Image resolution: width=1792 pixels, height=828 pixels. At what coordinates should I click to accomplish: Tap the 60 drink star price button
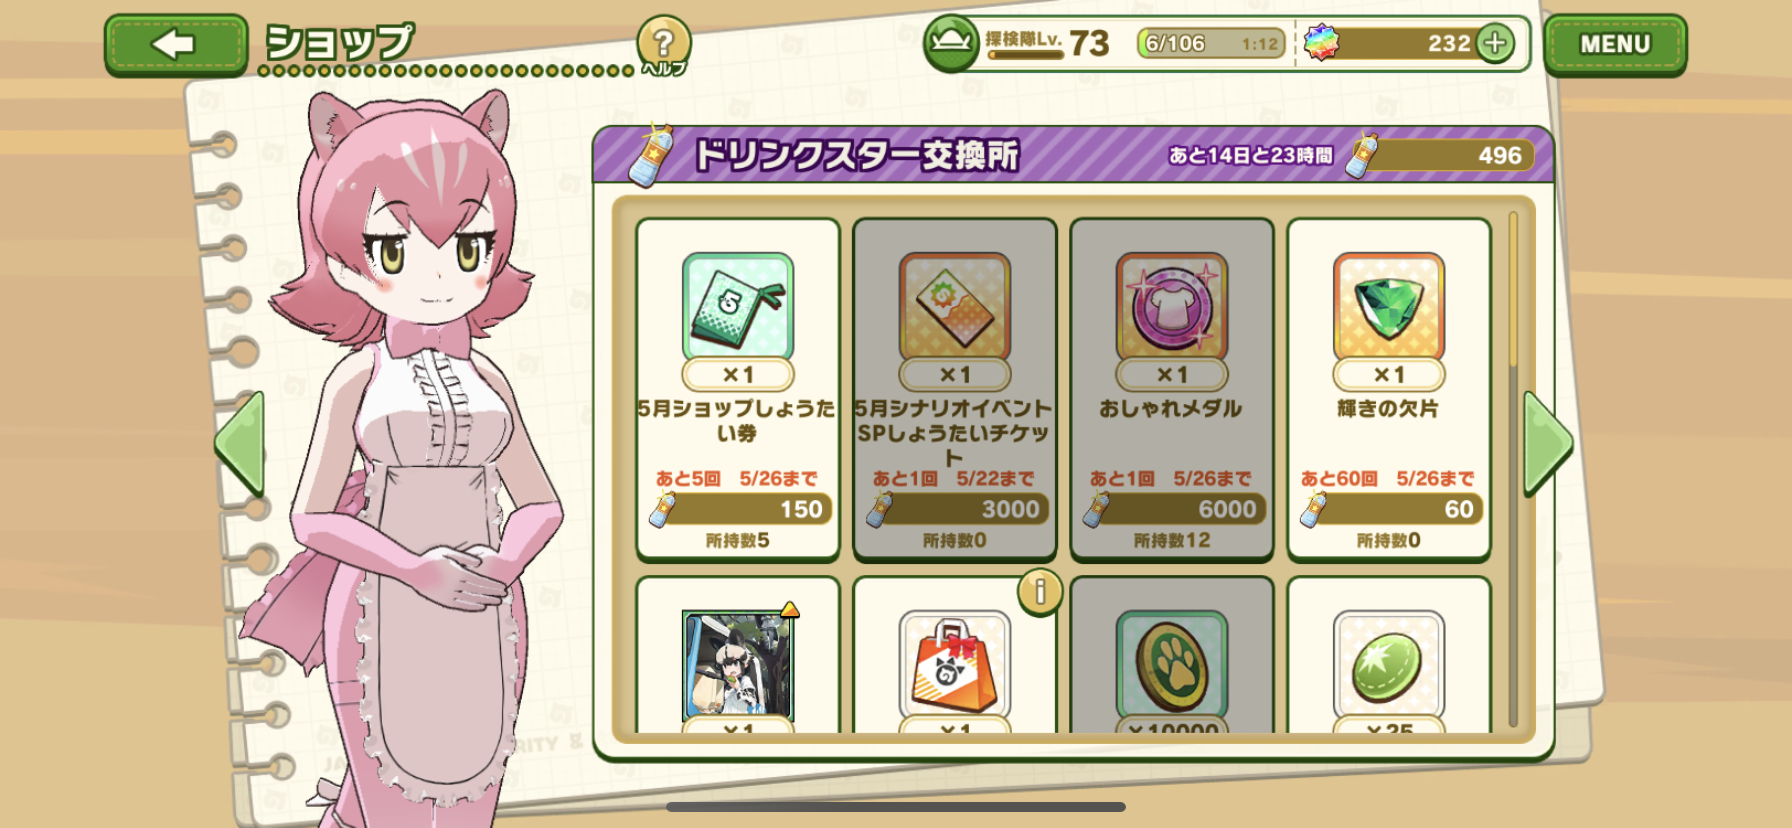coord(1391,509)
